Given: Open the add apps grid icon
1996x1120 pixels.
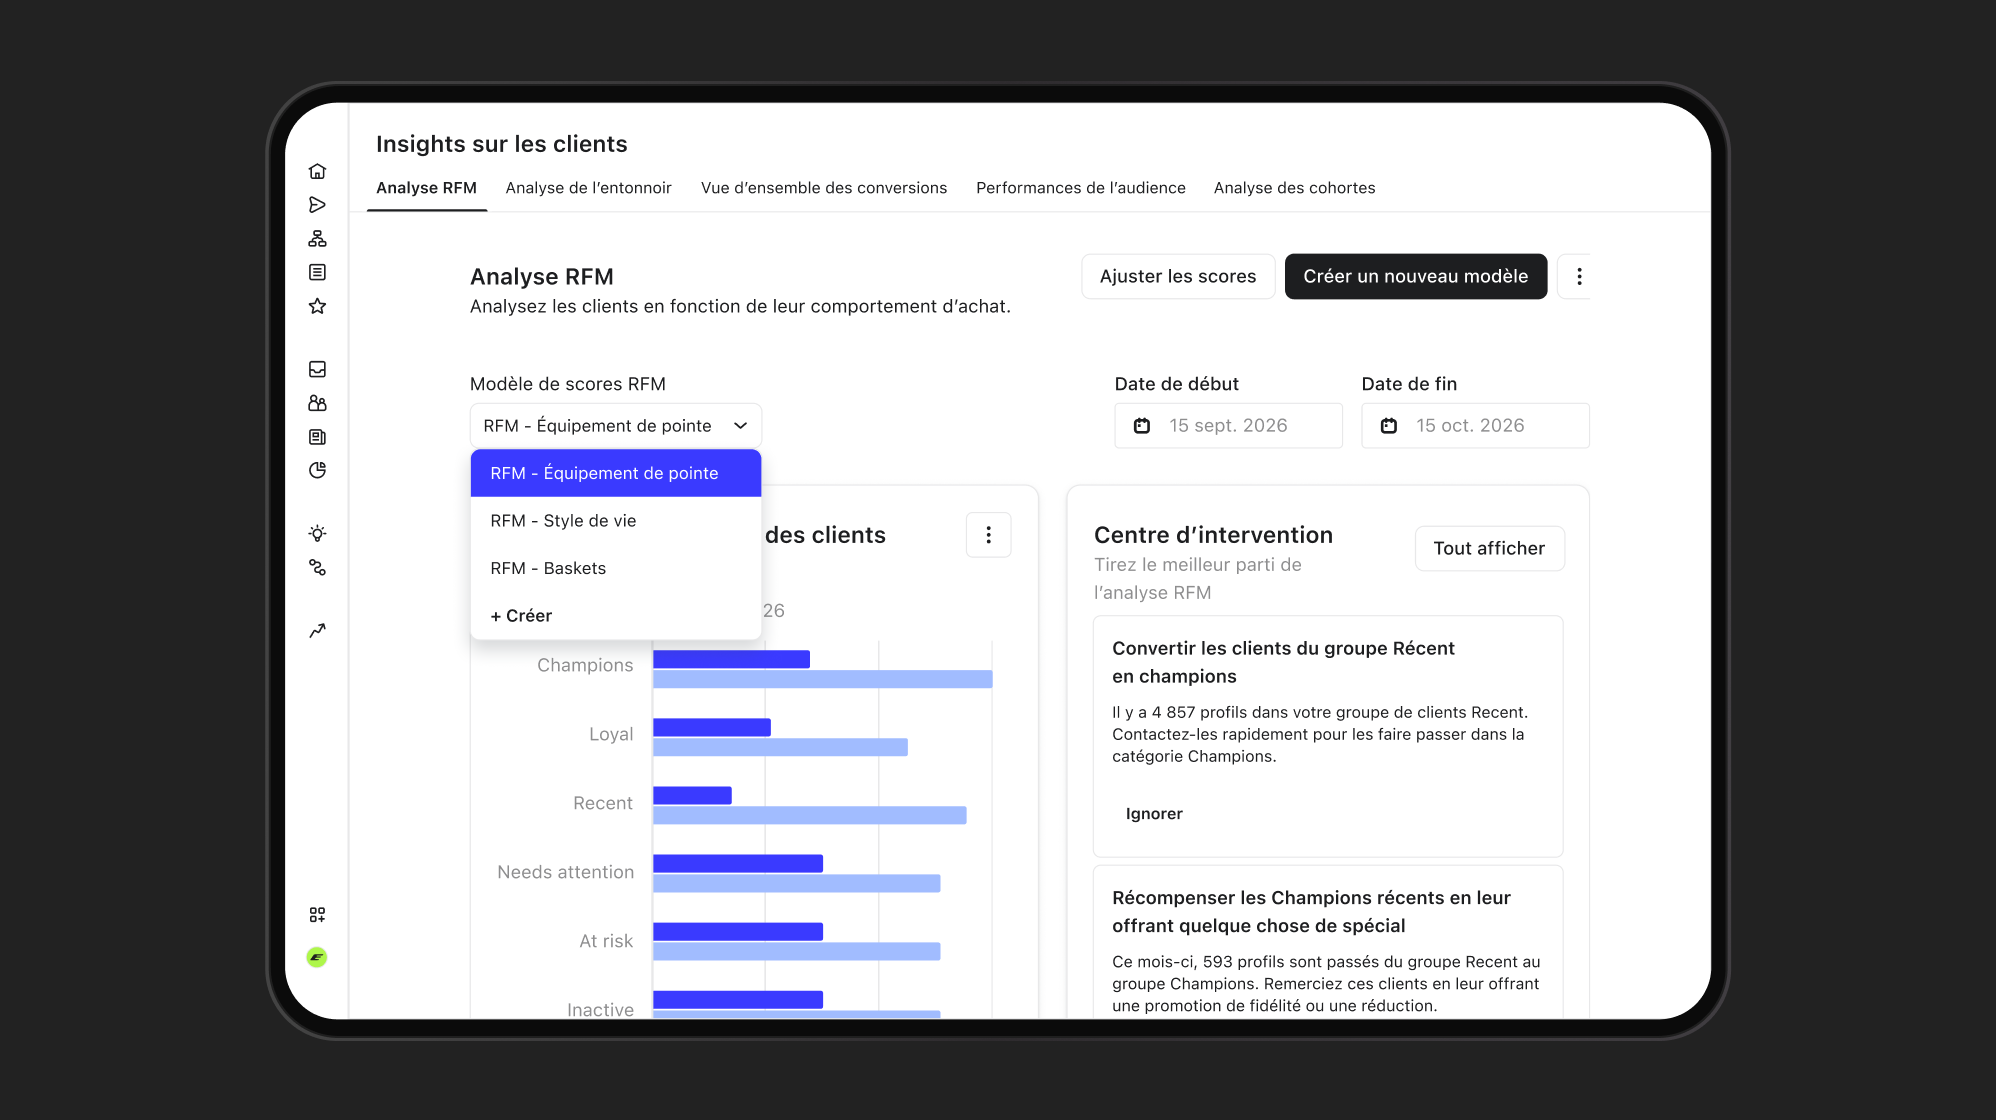Looking at the screenshot, I should 317,915.
